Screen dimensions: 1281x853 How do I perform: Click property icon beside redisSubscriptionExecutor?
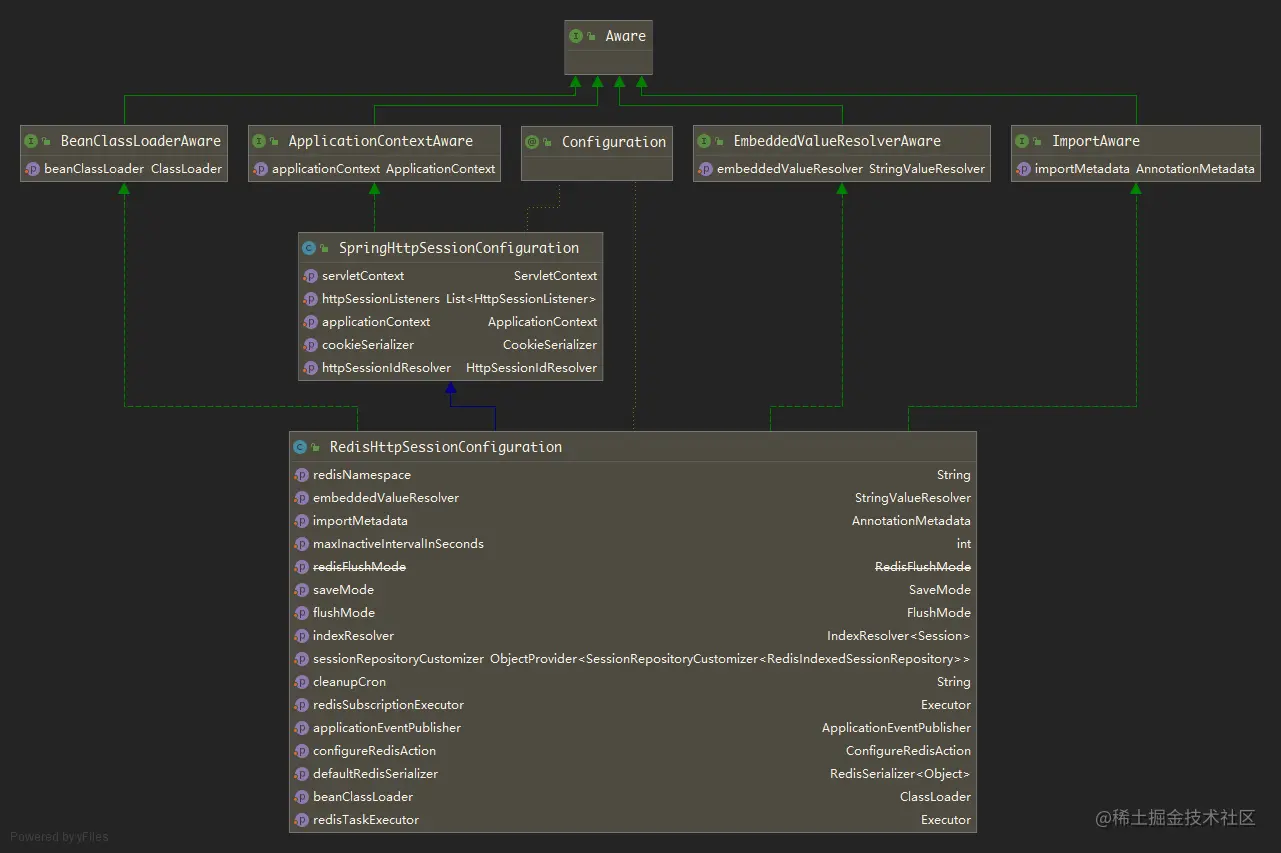pos(301,705)
